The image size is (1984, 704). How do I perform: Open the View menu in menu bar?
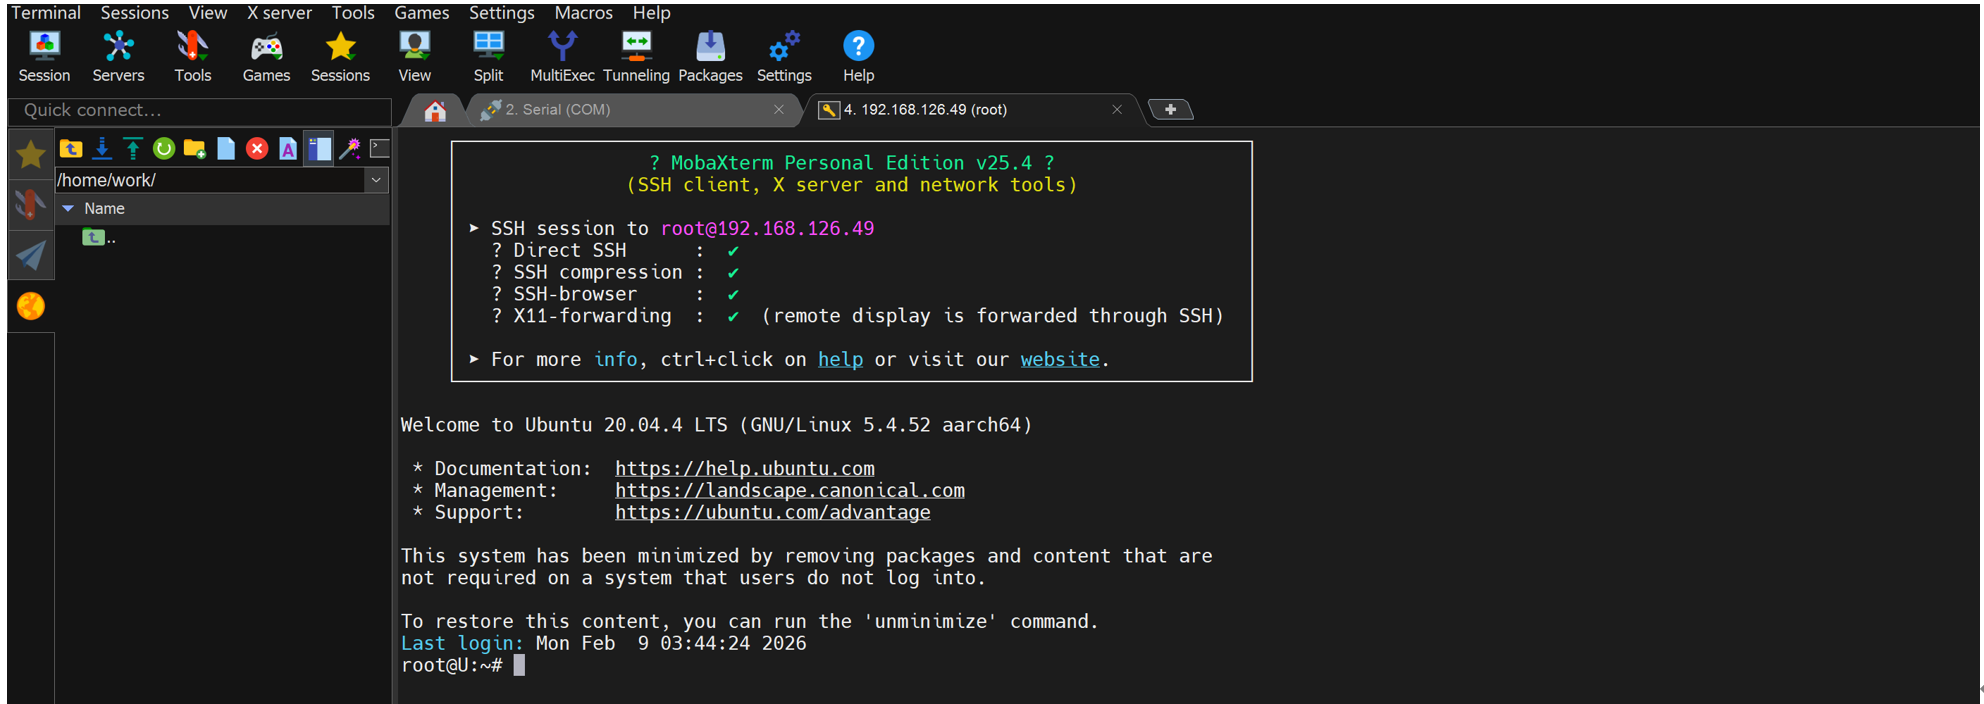(x=208, y=13)
